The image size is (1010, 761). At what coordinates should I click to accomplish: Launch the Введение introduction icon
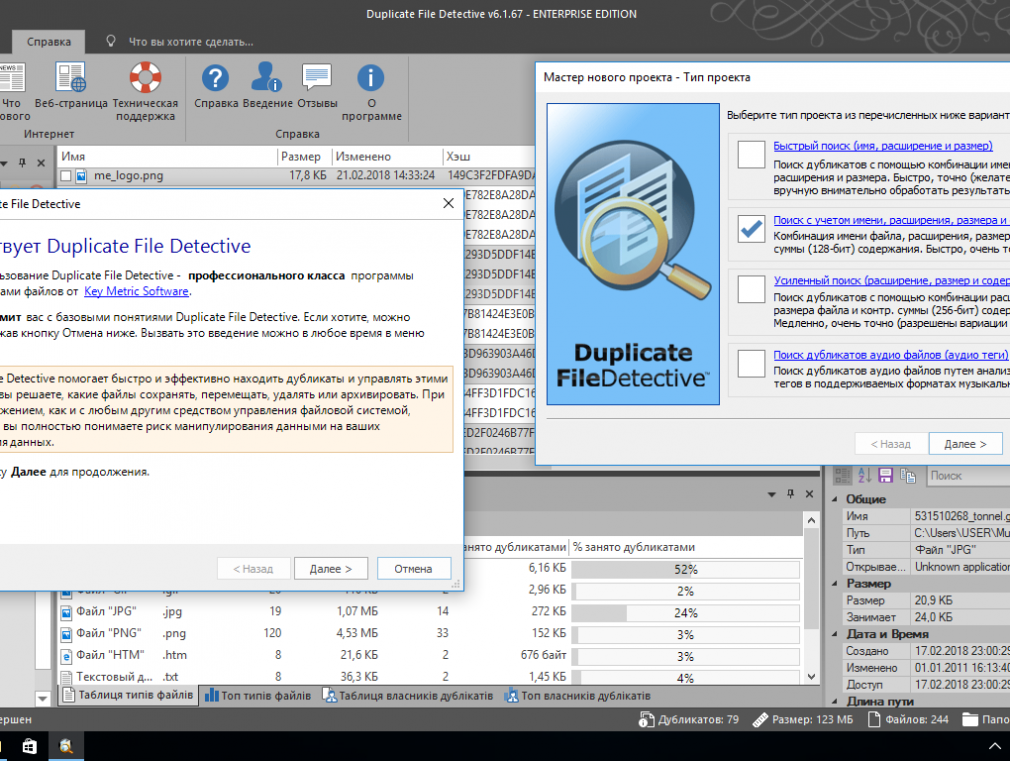267,77
